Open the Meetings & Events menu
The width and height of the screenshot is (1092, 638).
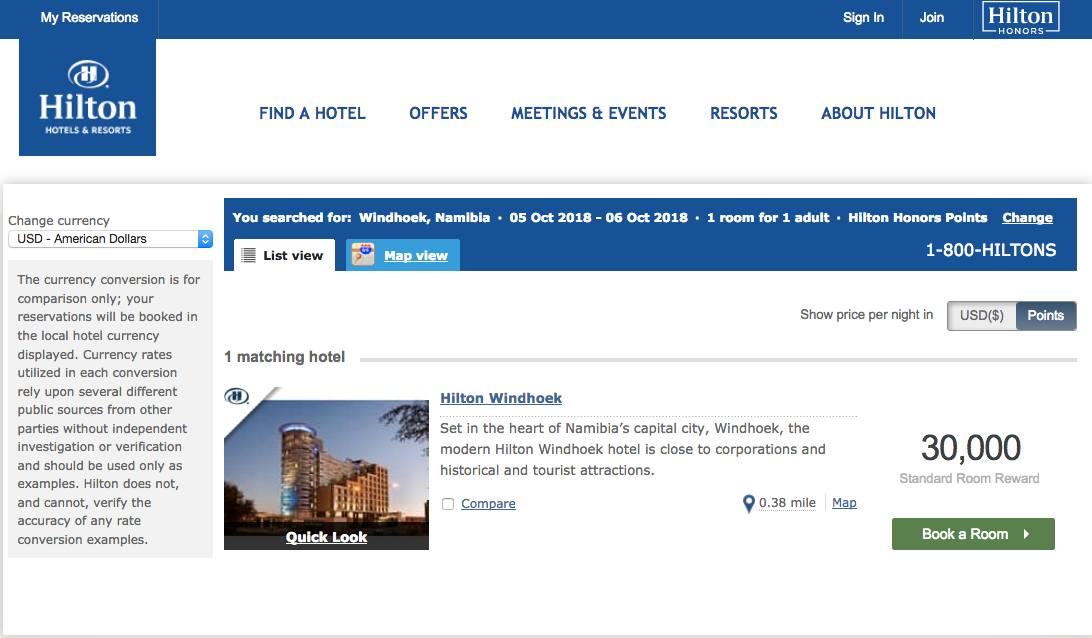(x=588, y=114)
